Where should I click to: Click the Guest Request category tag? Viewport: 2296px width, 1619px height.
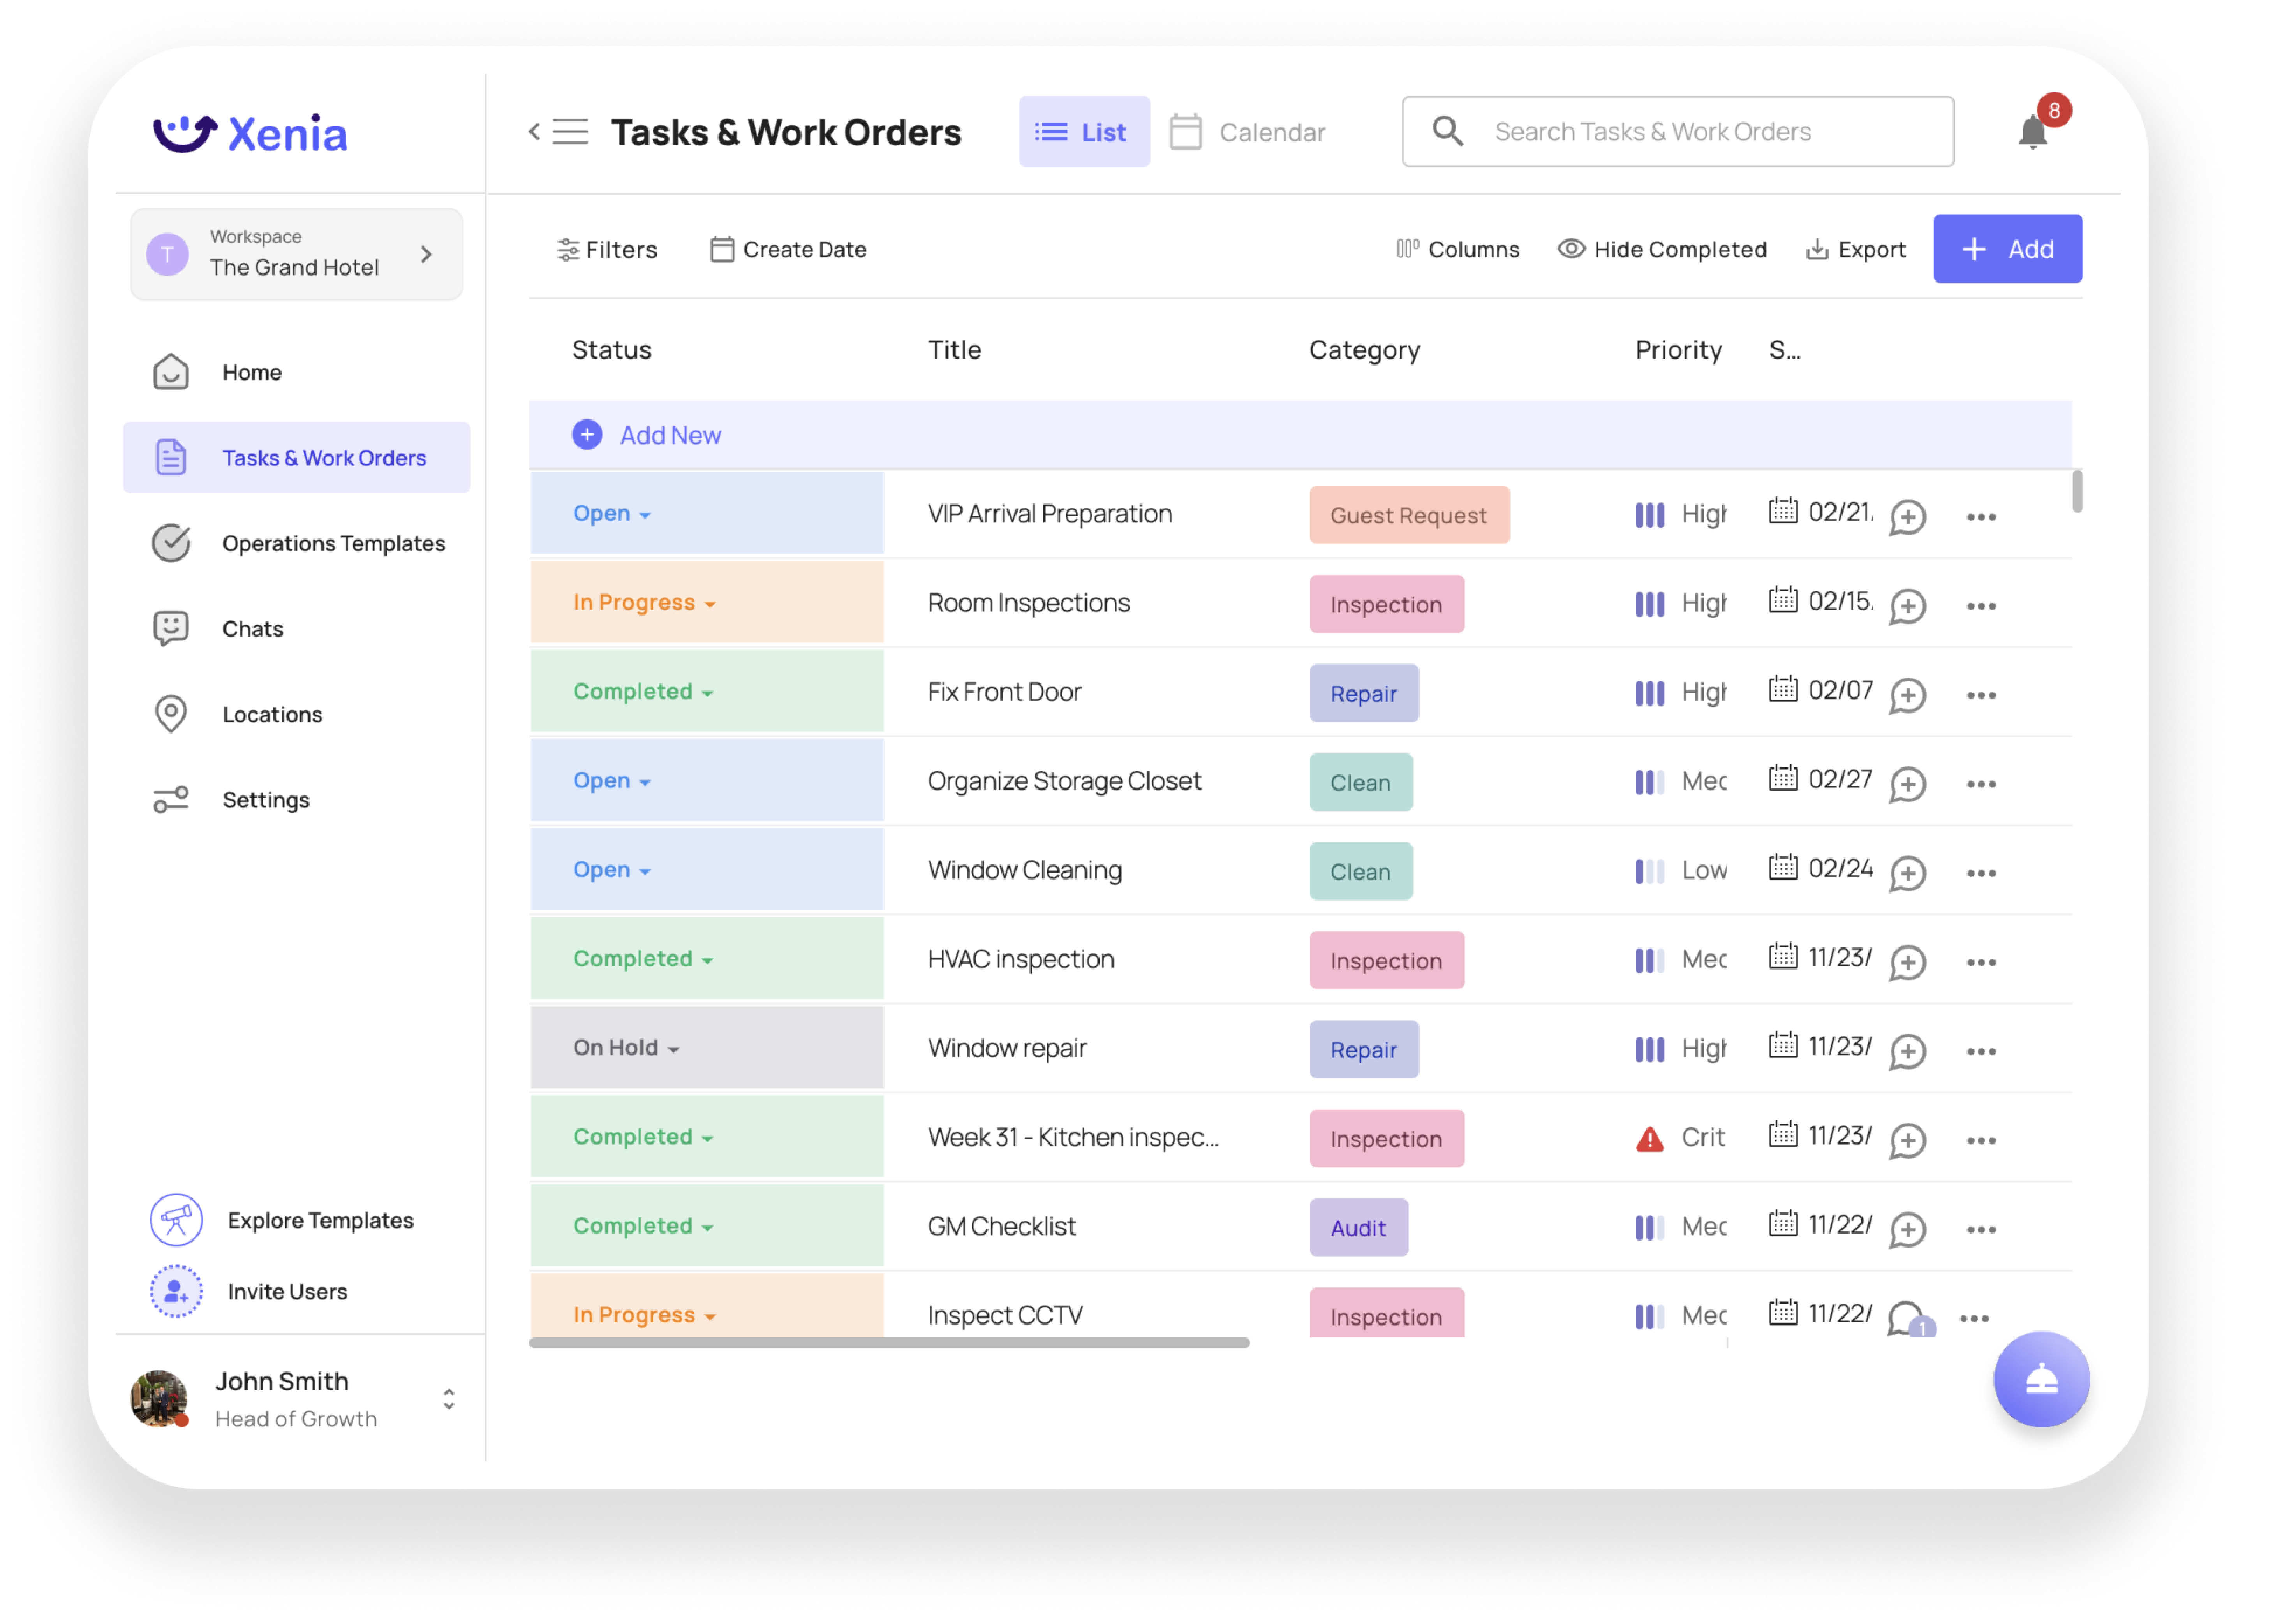[x=1409, y=515]
